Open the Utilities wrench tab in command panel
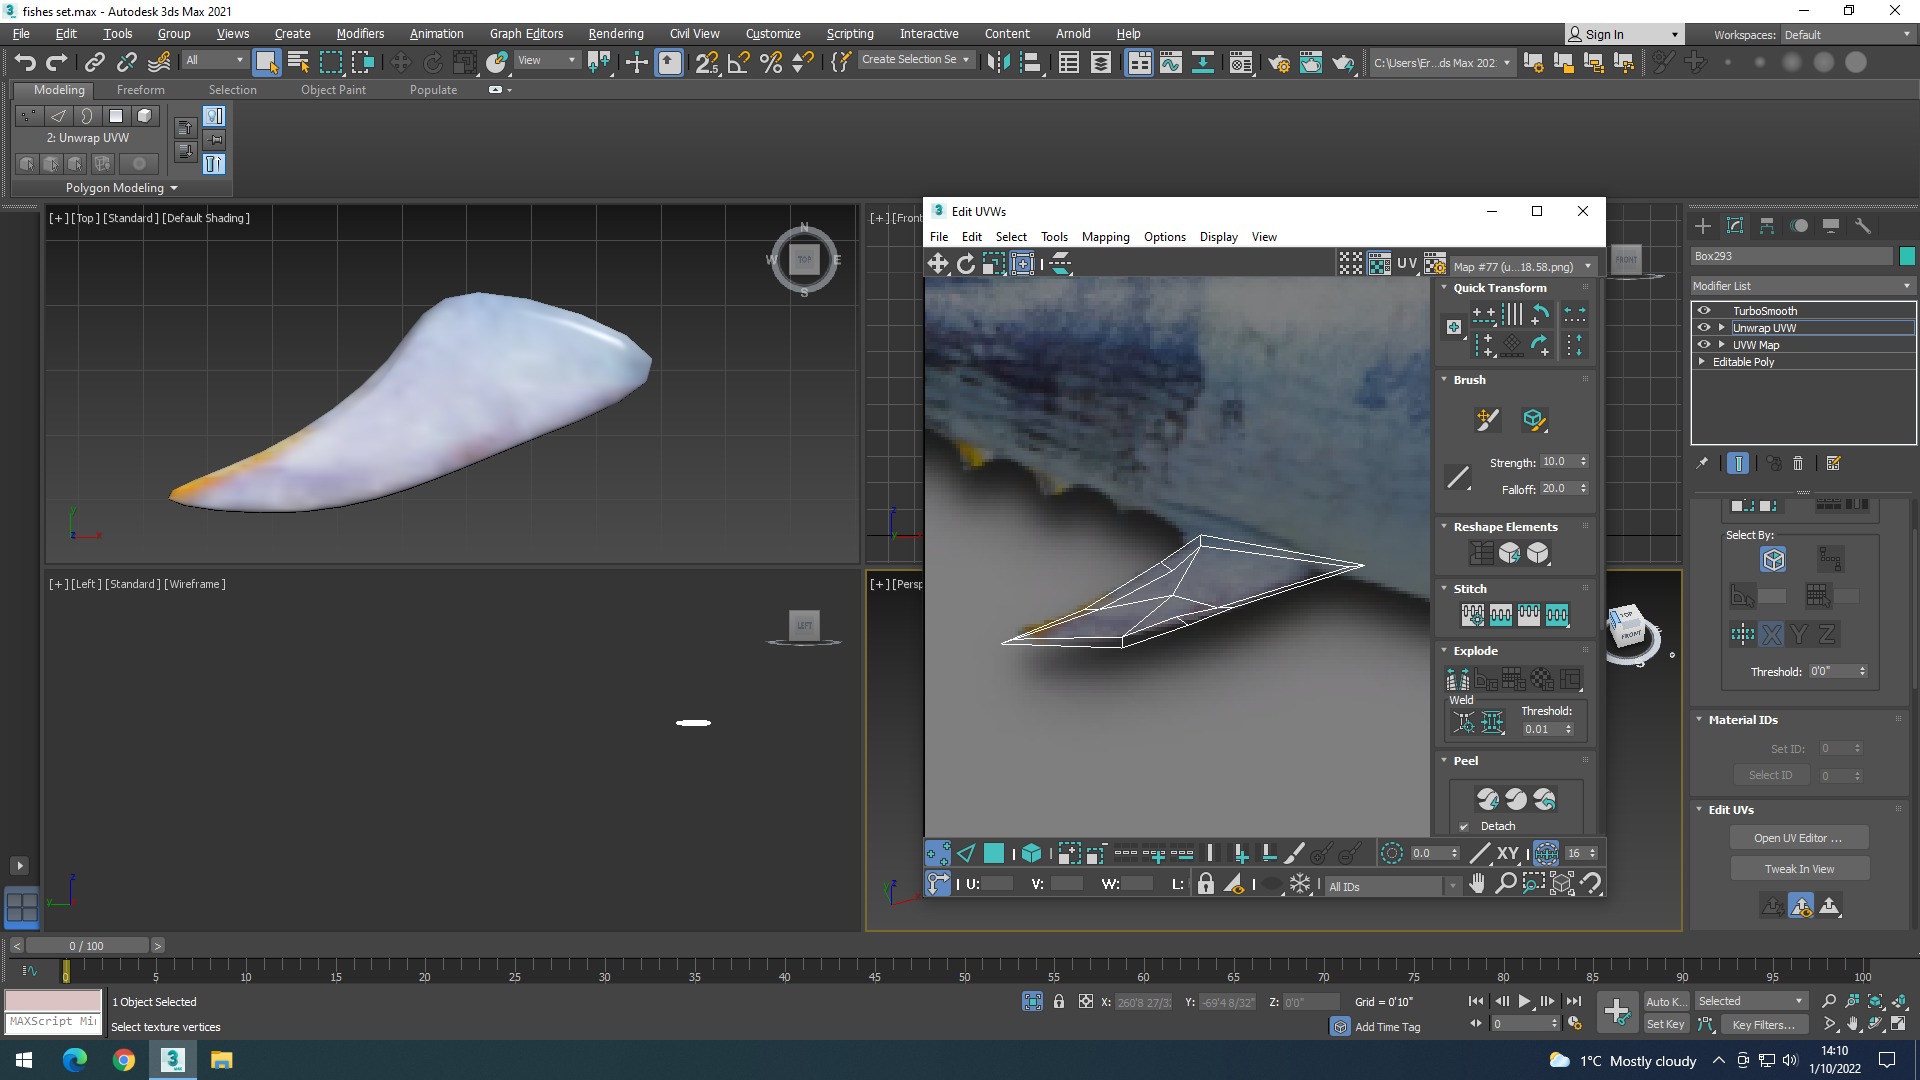Image resolution: width=1920 pixels, height=1080 pixels. (x=1863, y=226)
